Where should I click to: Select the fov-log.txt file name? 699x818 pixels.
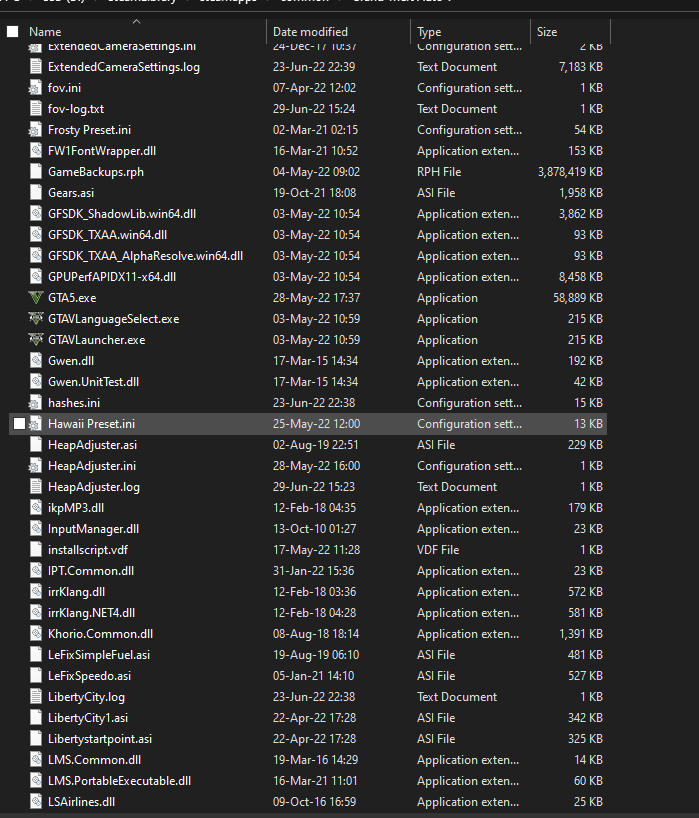[76, 109]
